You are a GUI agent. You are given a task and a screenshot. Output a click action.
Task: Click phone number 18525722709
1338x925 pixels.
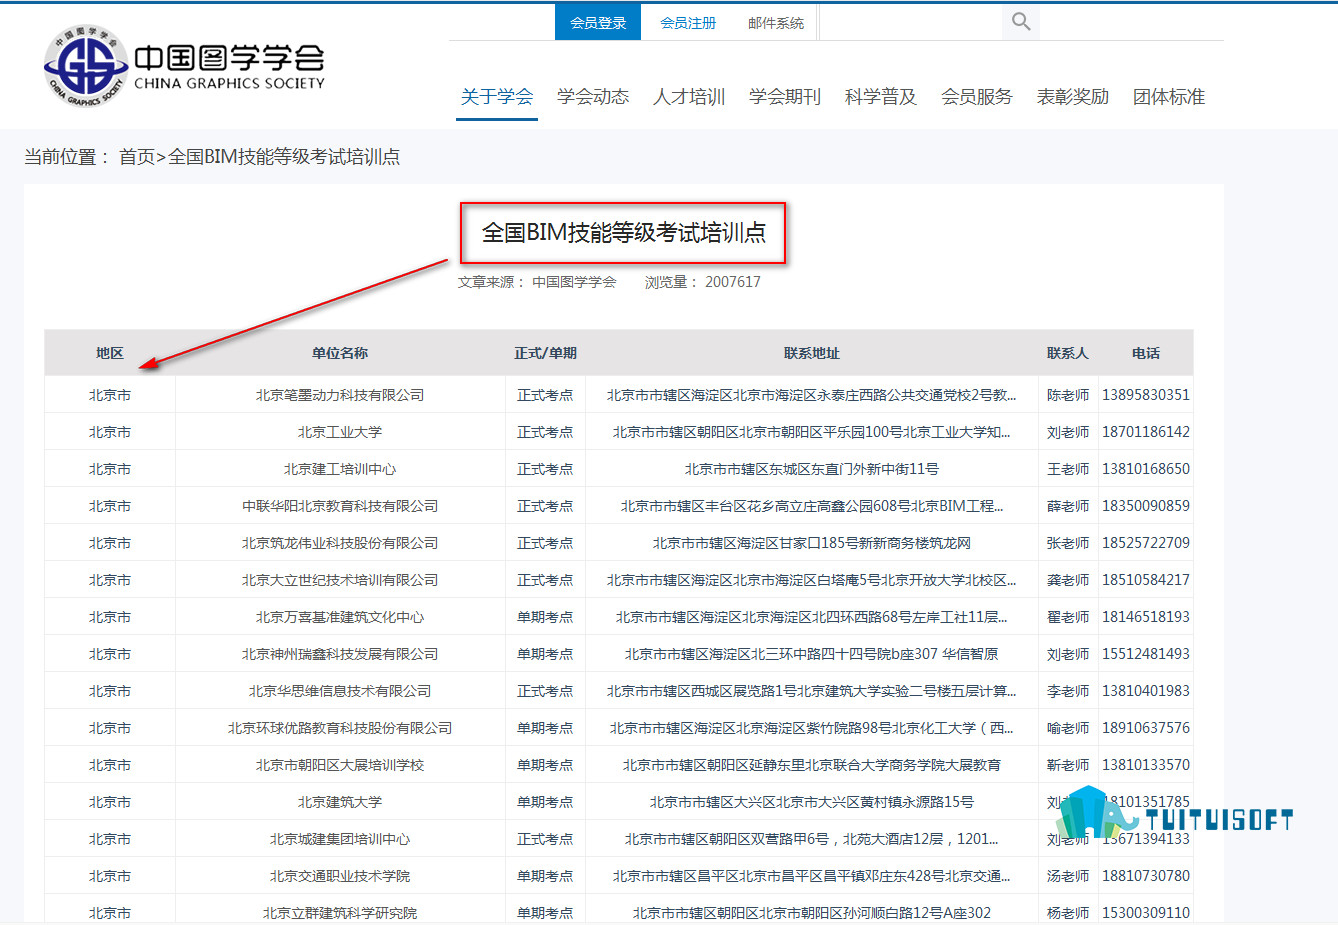click(1146, 543)
